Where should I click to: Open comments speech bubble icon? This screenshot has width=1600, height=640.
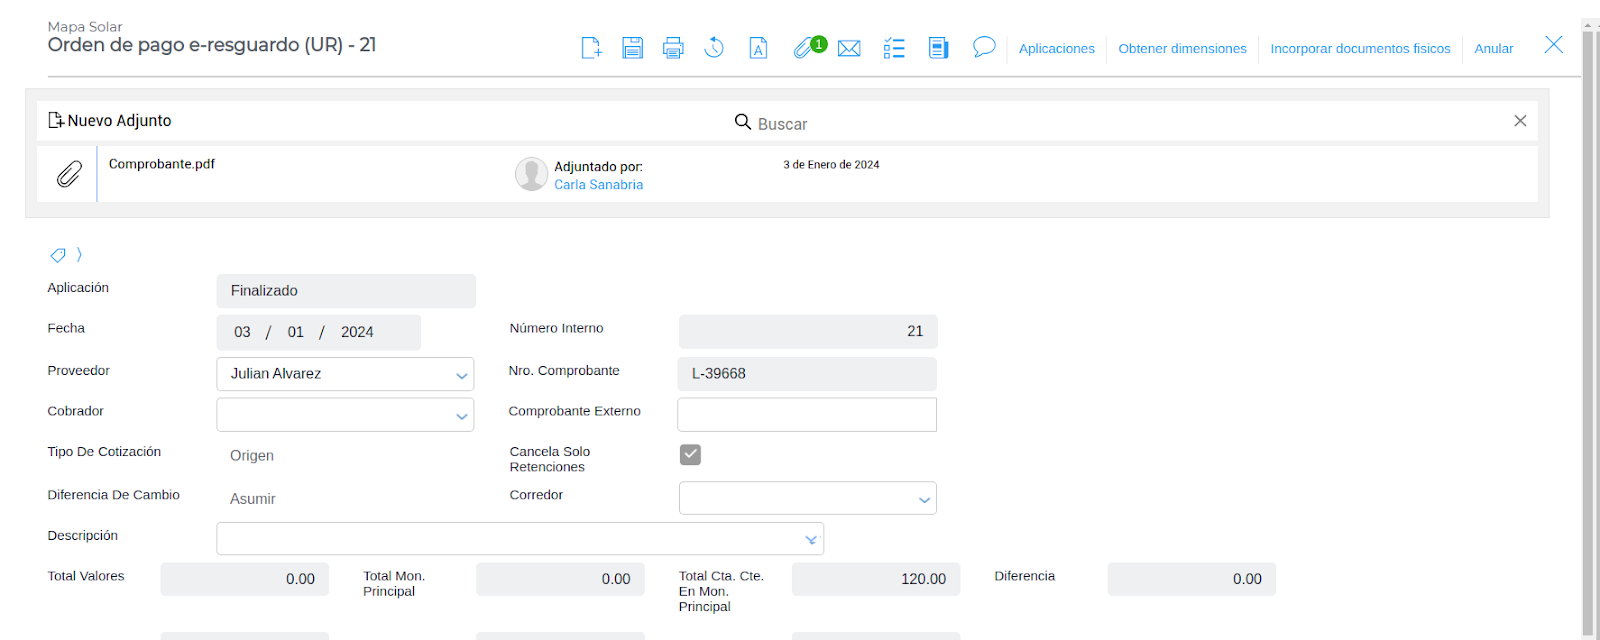coord(984,47)
